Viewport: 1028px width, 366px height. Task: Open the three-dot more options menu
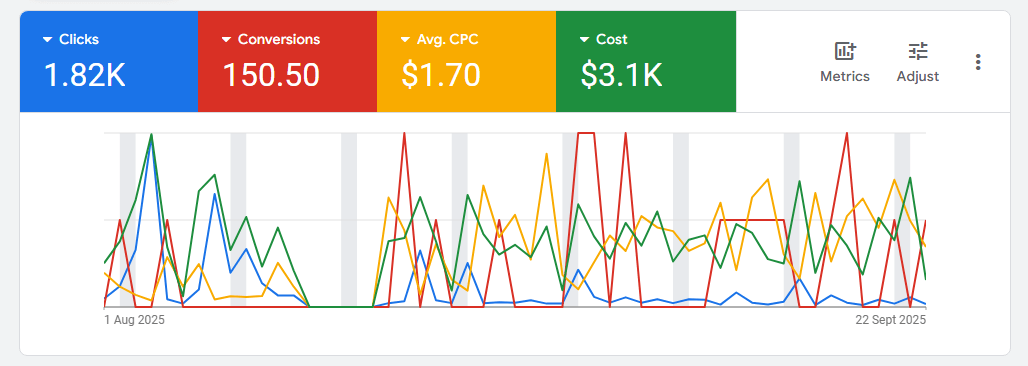point(978,62)
